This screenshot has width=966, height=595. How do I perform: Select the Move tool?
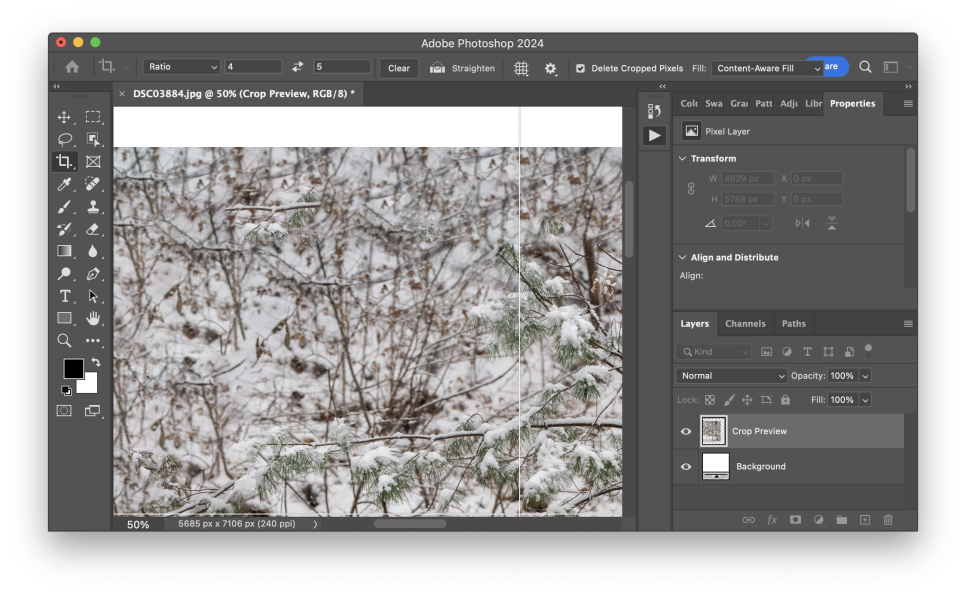[x=64, y=117]
